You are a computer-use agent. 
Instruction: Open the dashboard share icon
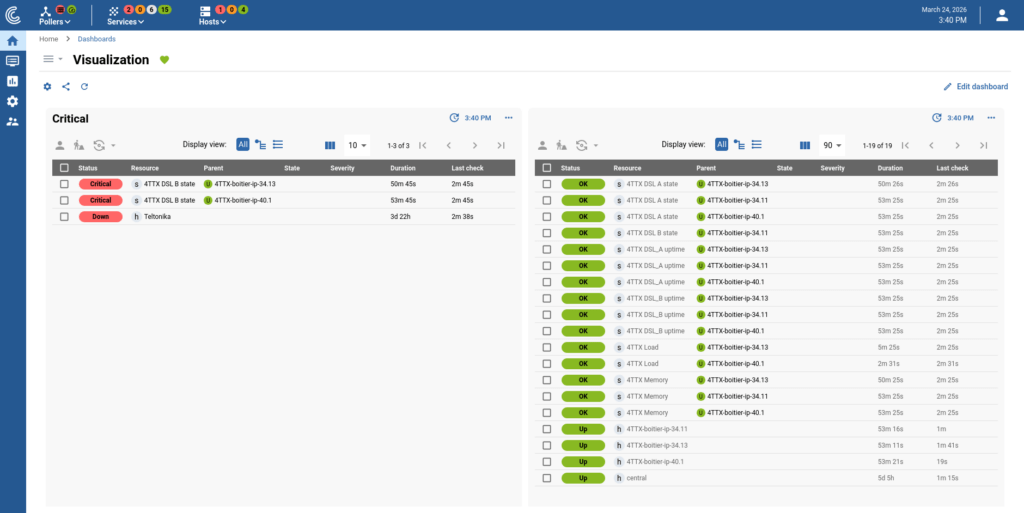point(66,87)
